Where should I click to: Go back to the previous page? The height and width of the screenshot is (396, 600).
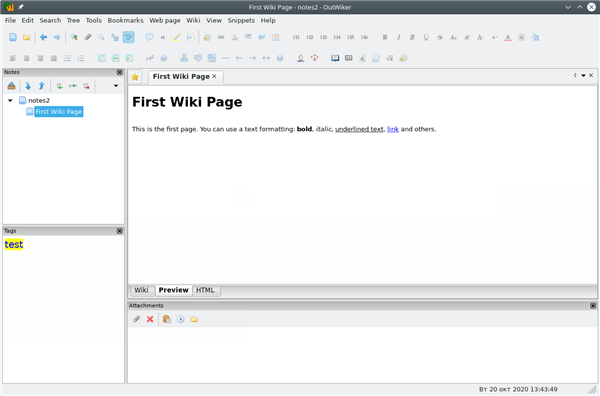tap(43, 37)
